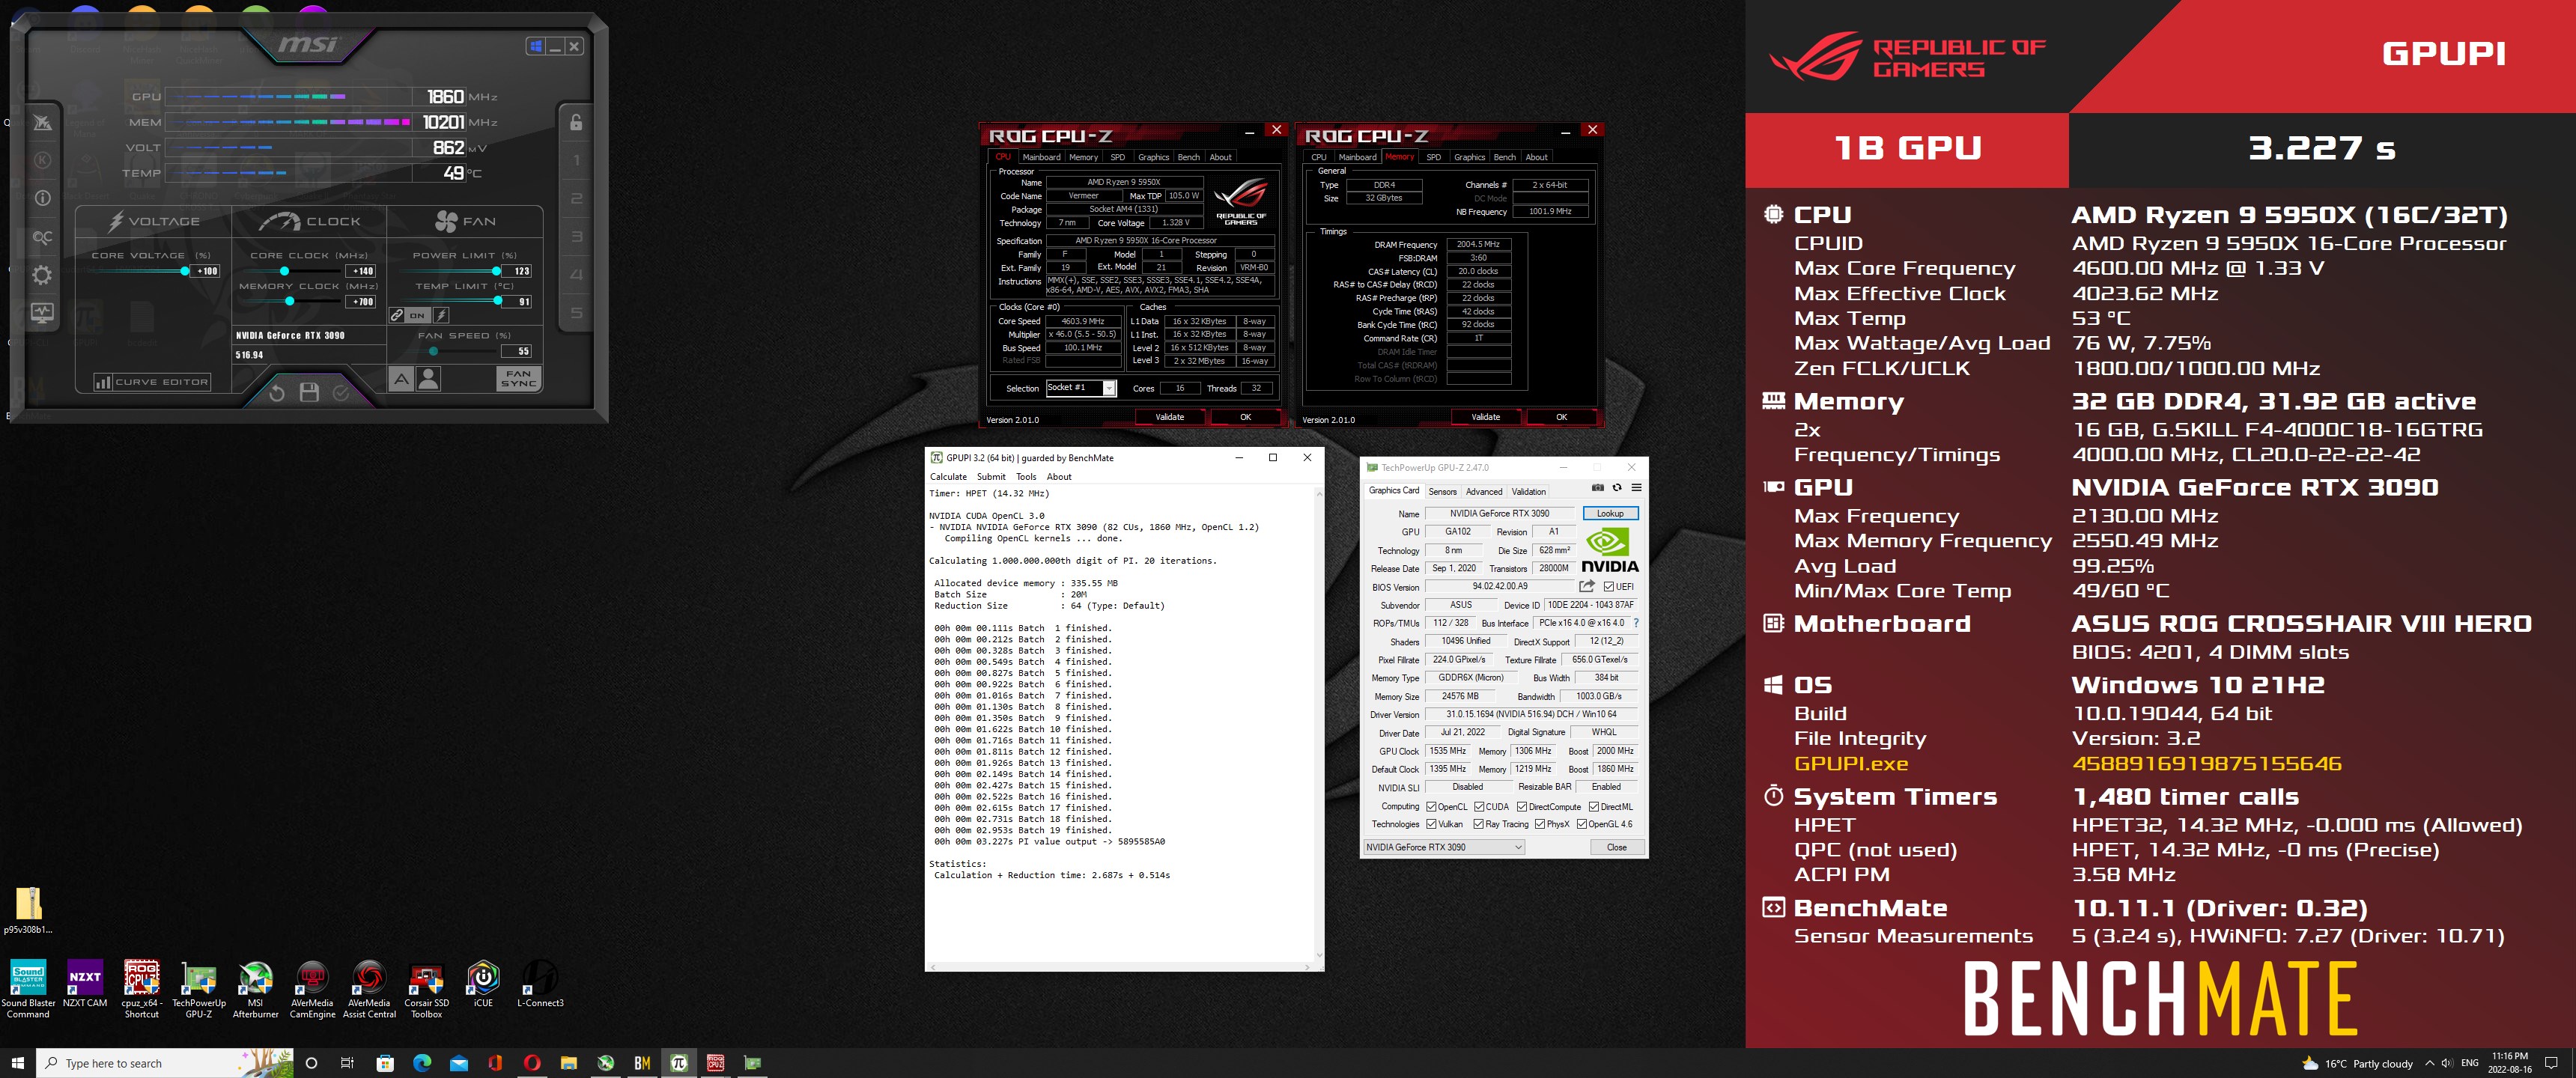This screenshot has height=1078, width=2576.
Task: Click bus interface question mark in GPU-Z
Action: [x=1636, y=623]
